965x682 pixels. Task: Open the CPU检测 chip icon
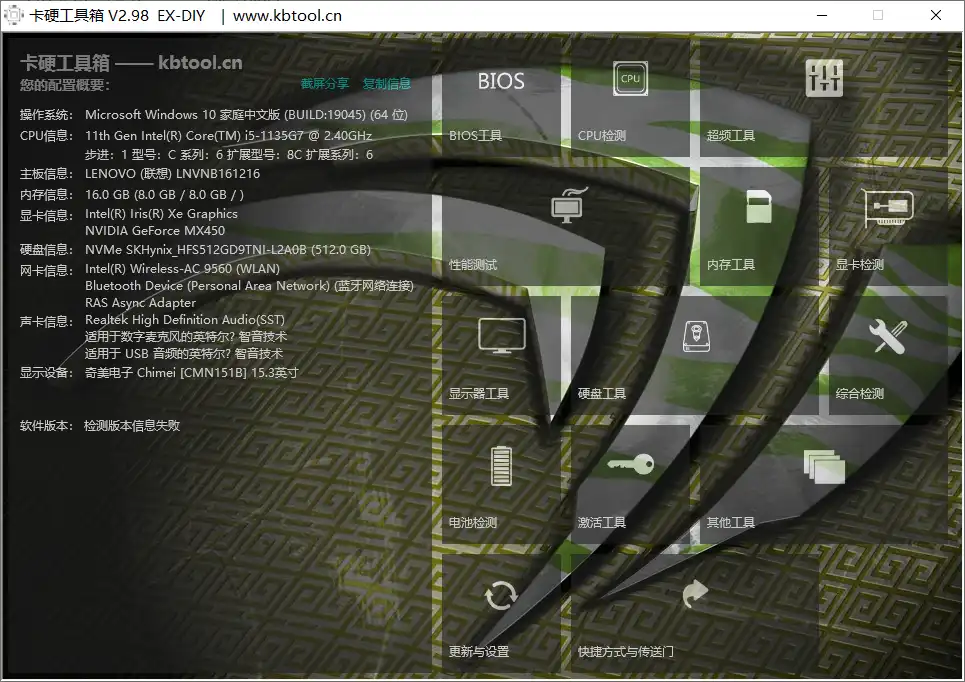pyautogui.click(x=630, y=78)
